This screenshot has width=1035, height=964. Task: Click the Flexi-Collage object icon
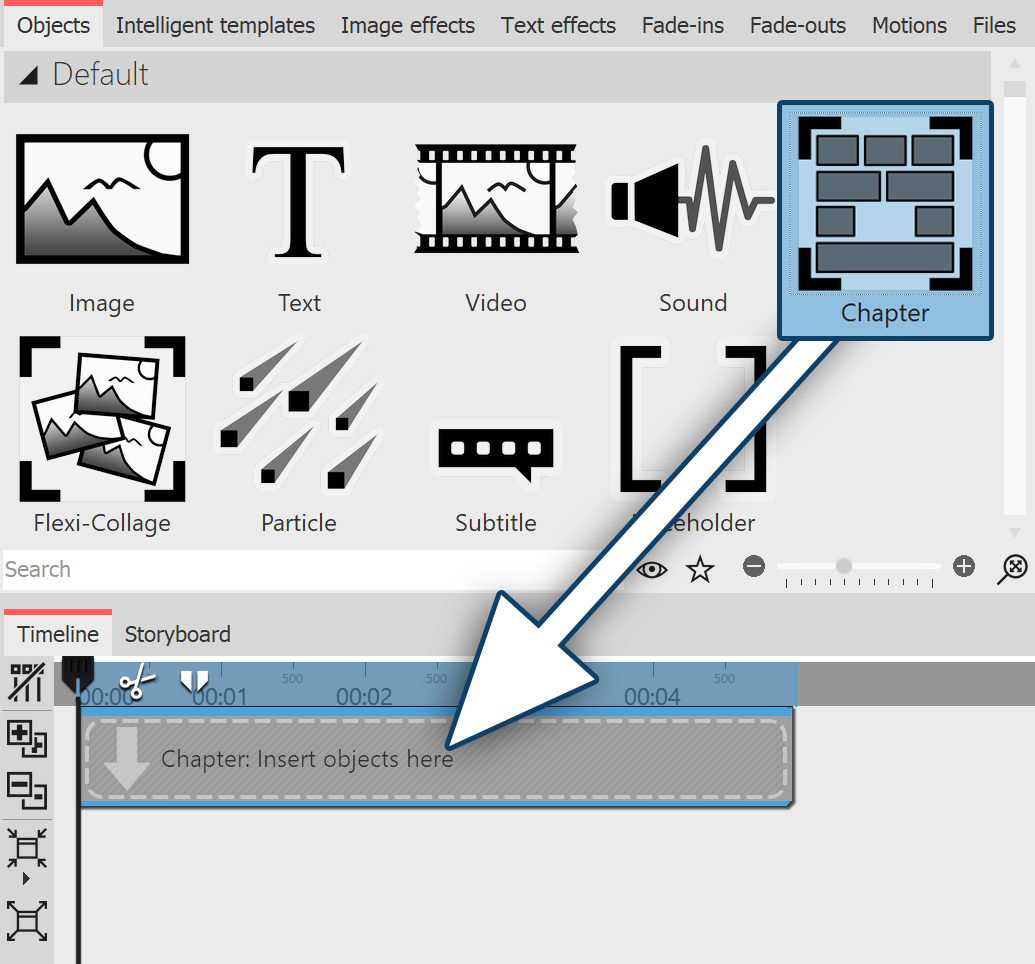click(102, 420)
